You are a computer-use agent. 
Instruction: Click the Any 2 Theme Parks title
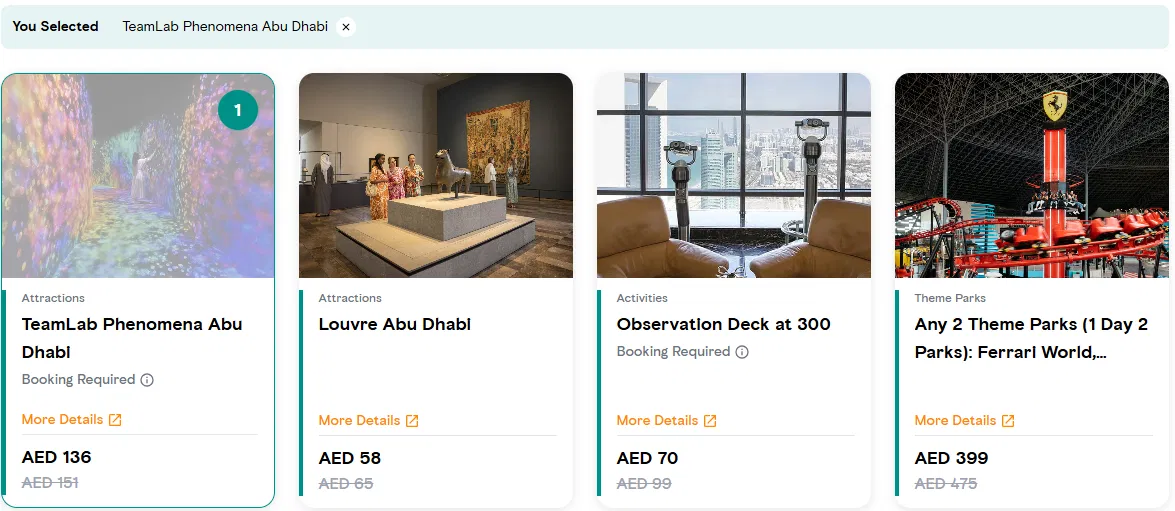tap(1031, 338)
